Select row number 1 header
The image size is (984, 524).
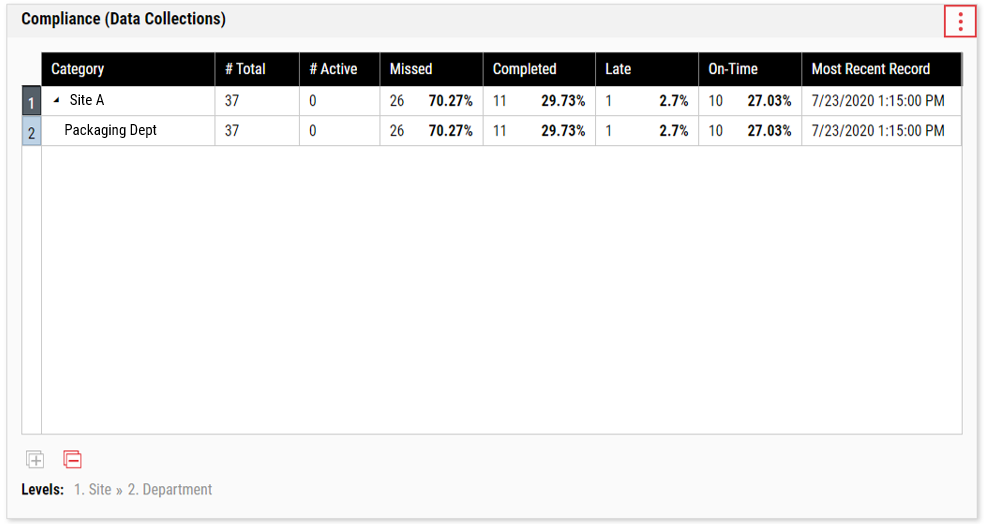pos(31,101)
